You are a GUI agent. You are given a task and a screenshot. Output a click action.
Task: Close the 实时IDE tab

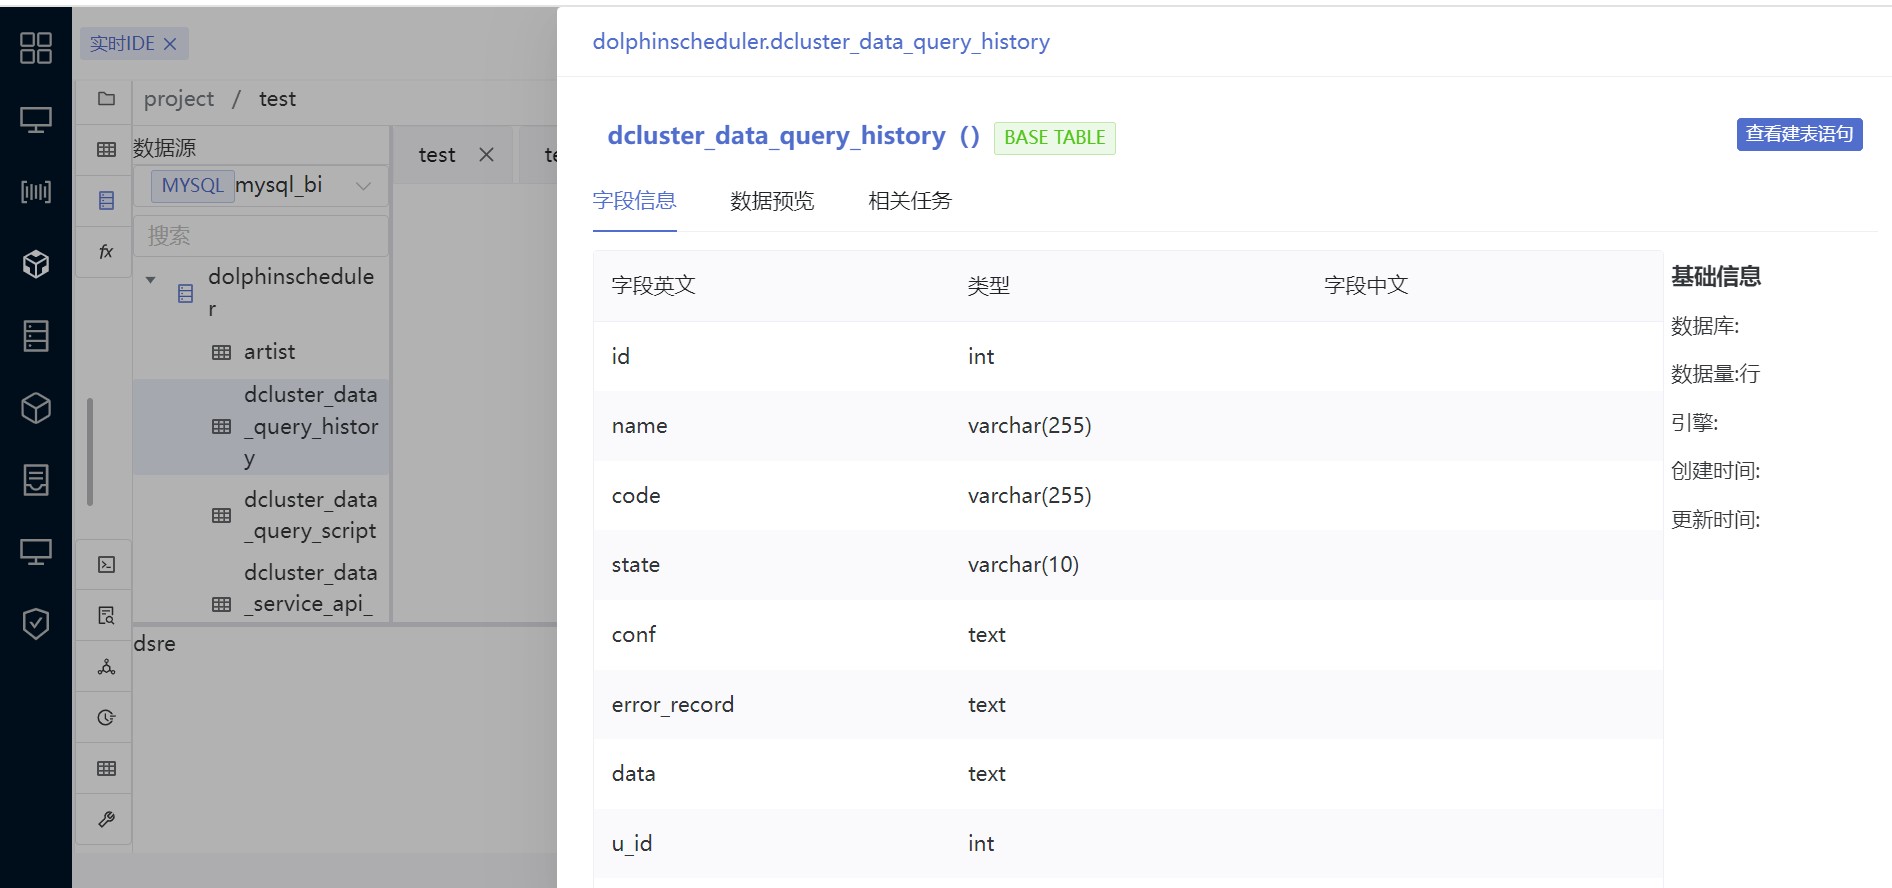[170, 44]
